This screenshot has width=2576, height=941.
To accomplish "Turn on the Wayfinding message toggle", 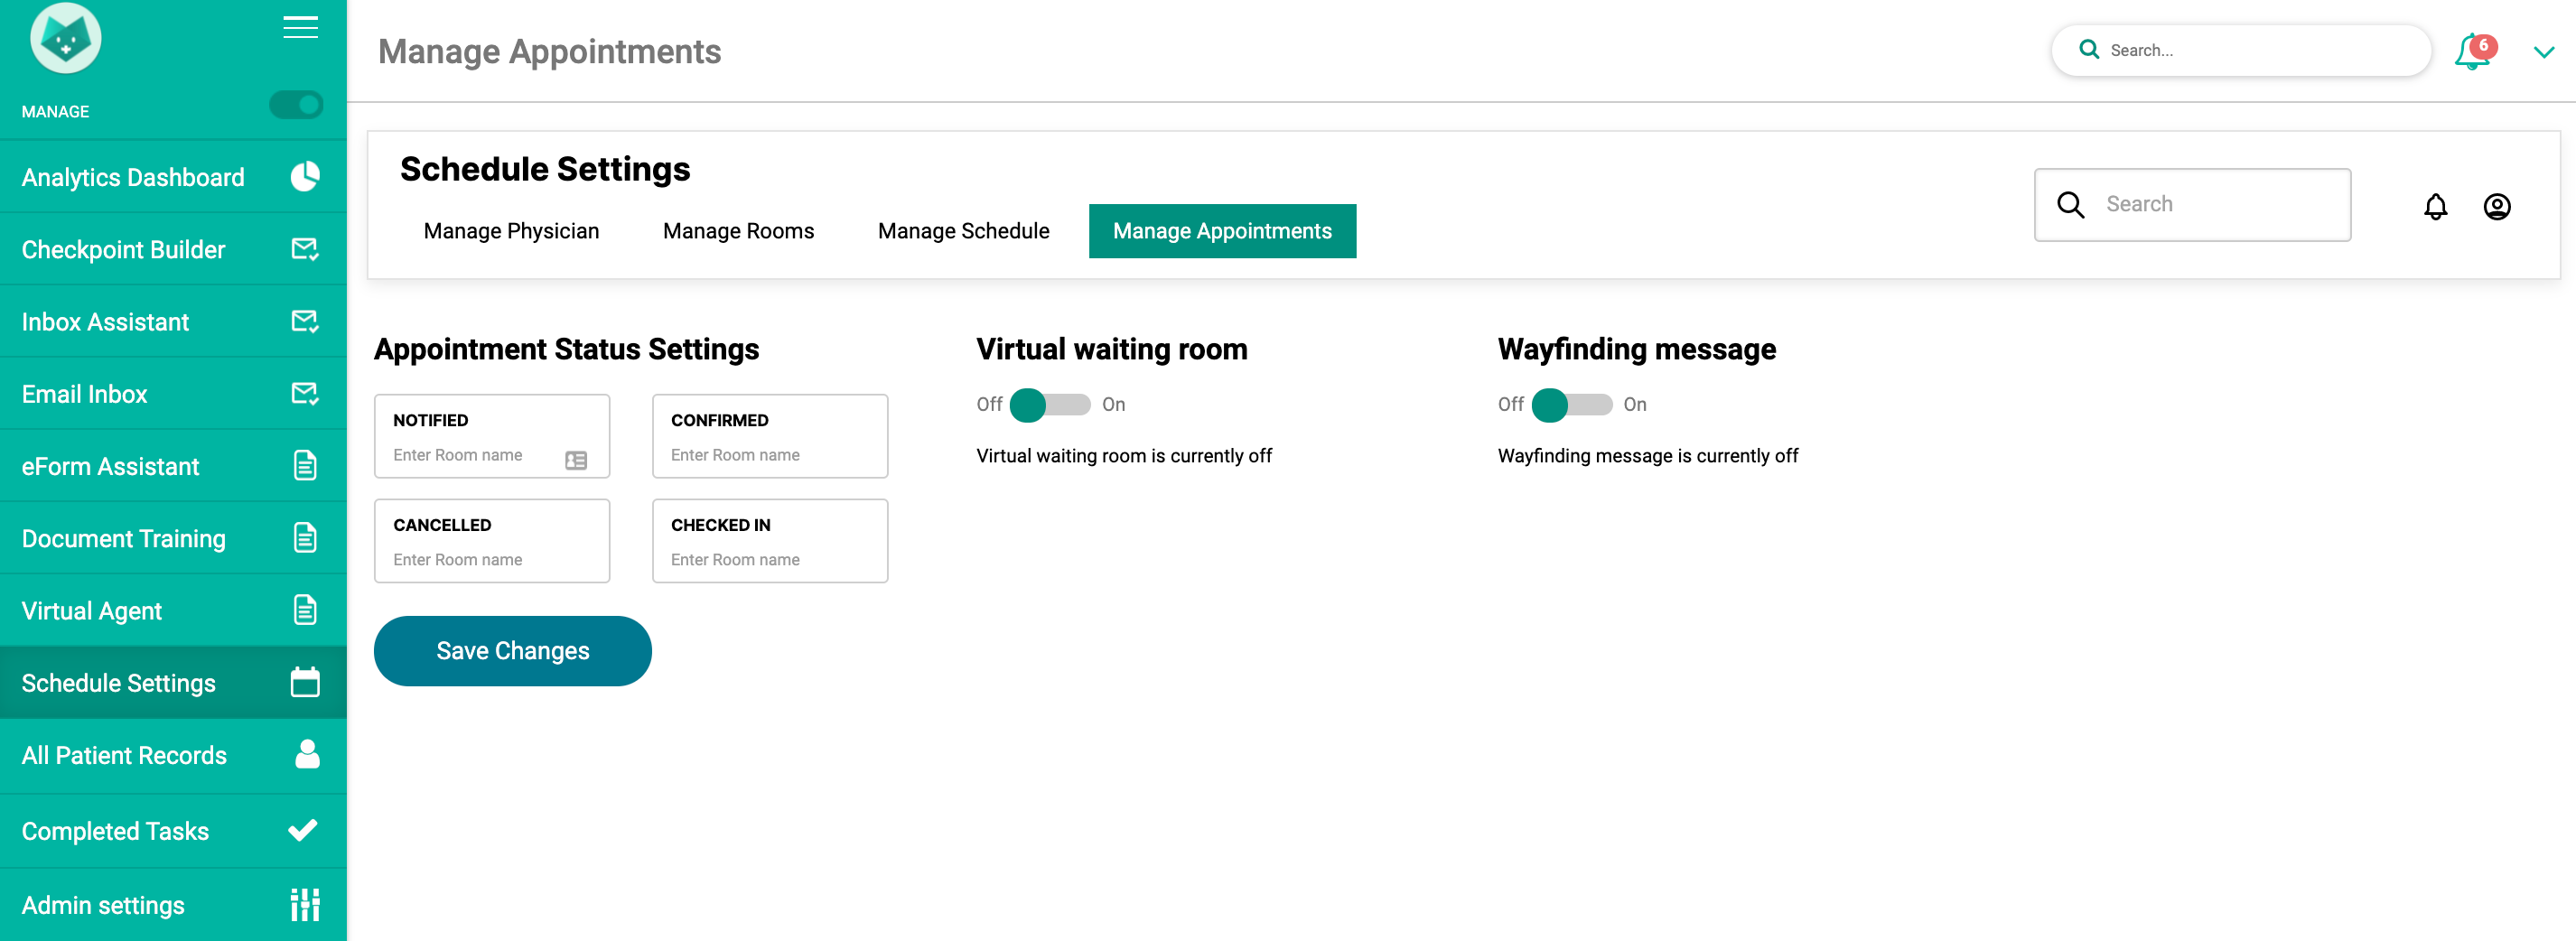I will tap(1571, 405).
